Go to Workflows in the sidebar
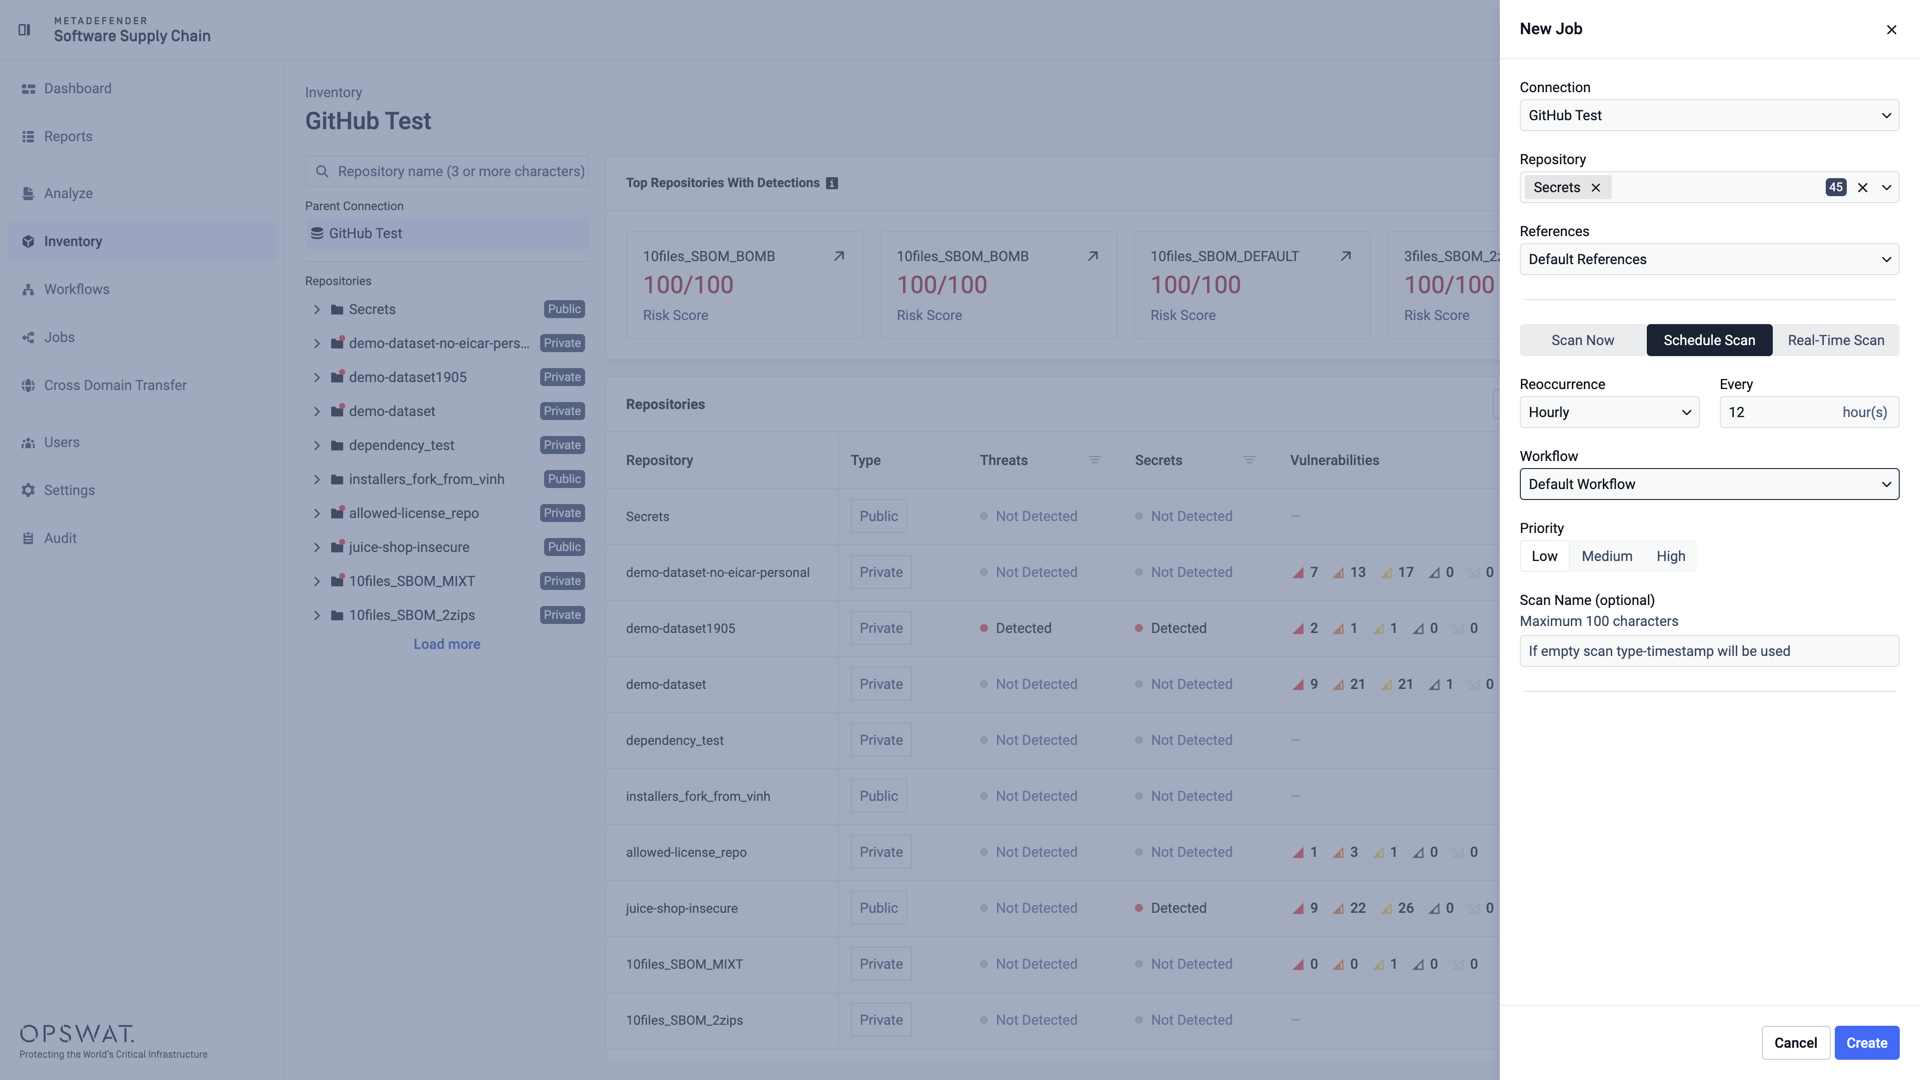Image resolution: width=1920 pixels, height=1080 pixels. click(x=142, y=290)
